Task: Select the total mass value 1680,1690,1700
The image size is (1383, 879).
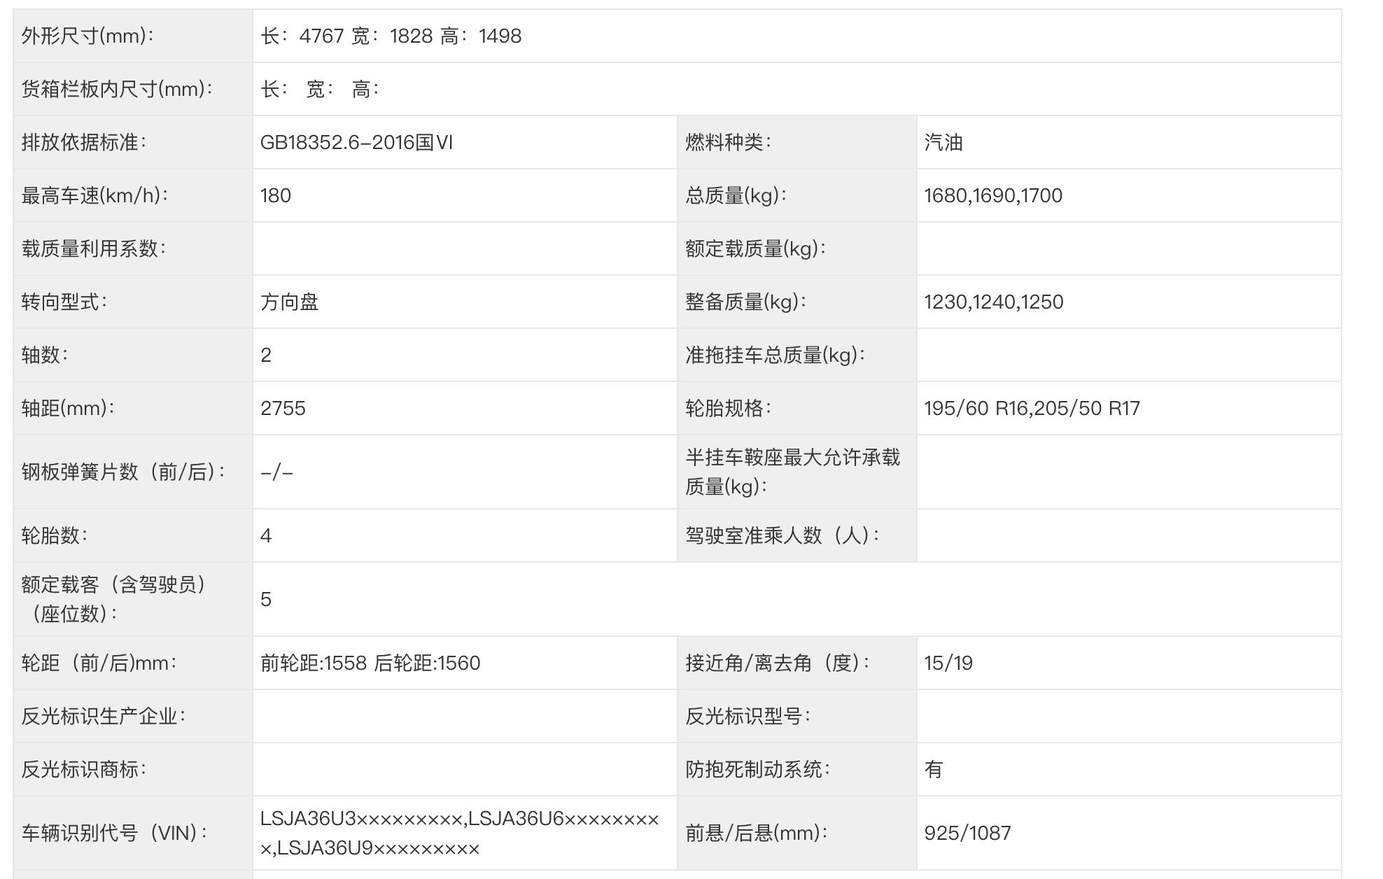Action: 993,196
